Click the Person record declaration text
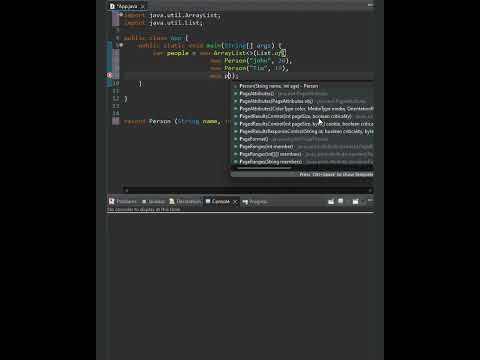Image resolution: width=480 pixels, height=360 pixels. click(177, 121)
